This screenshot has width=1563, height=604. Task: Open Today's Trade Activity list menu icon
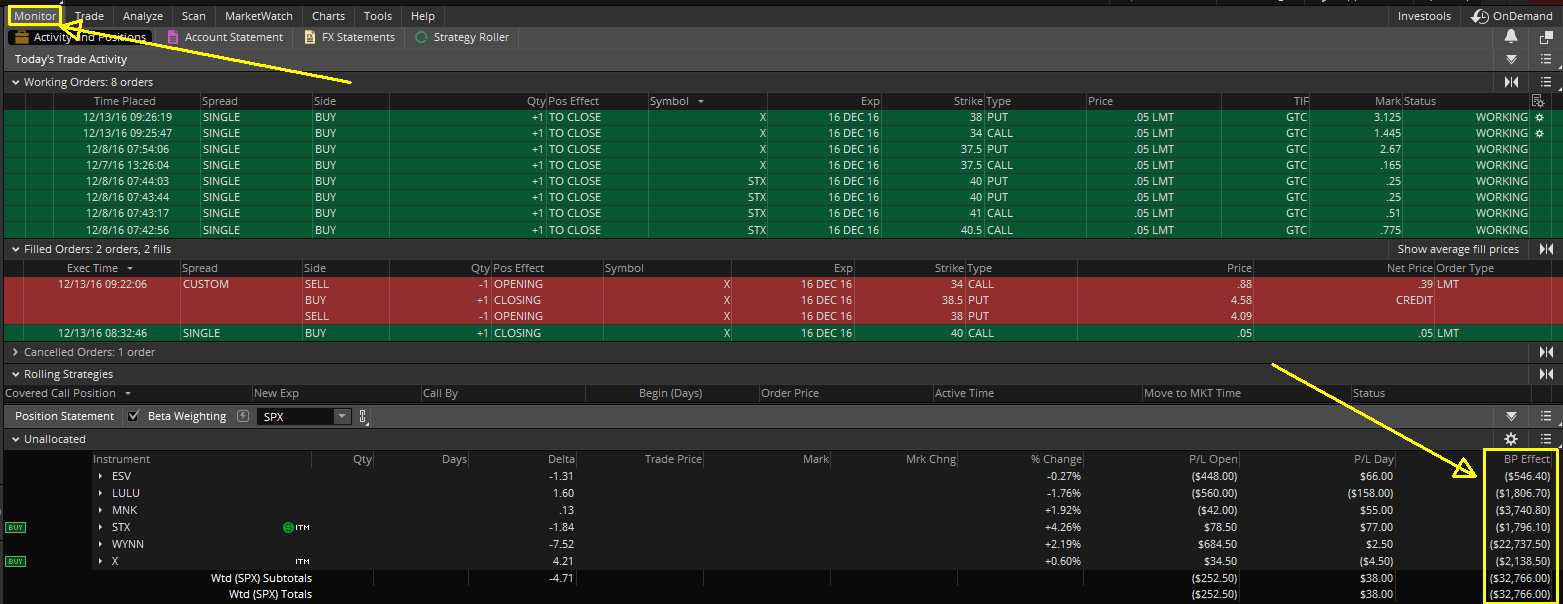1546,59
